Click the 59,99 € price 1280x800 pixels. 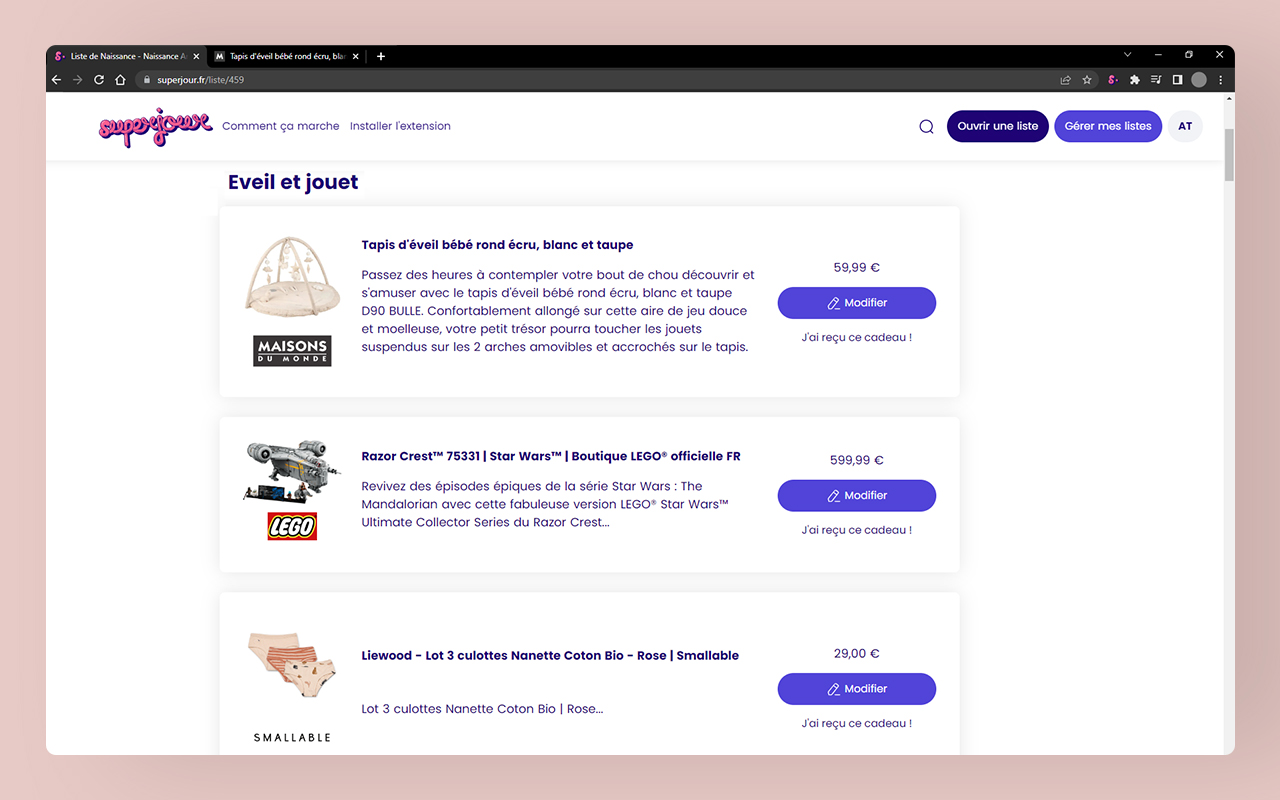[x=857, y=268]
